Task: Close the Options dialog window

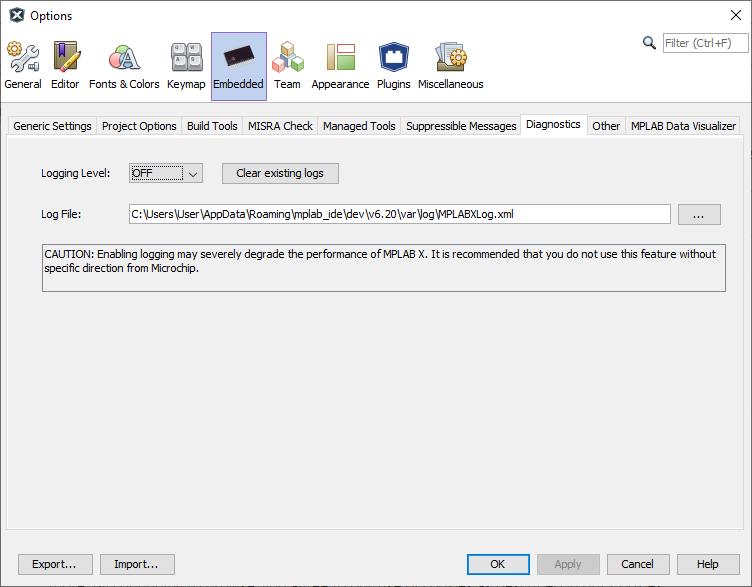Action: tap(736, 15)
